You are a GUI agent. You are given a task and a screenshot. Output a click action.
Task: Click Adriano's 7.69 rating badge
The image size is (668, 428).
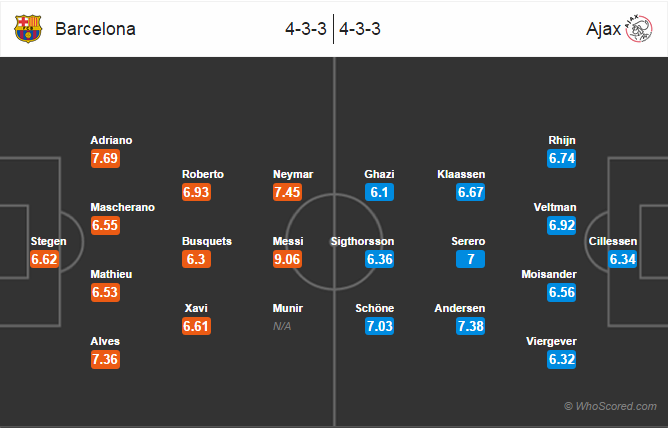point(105,158)
